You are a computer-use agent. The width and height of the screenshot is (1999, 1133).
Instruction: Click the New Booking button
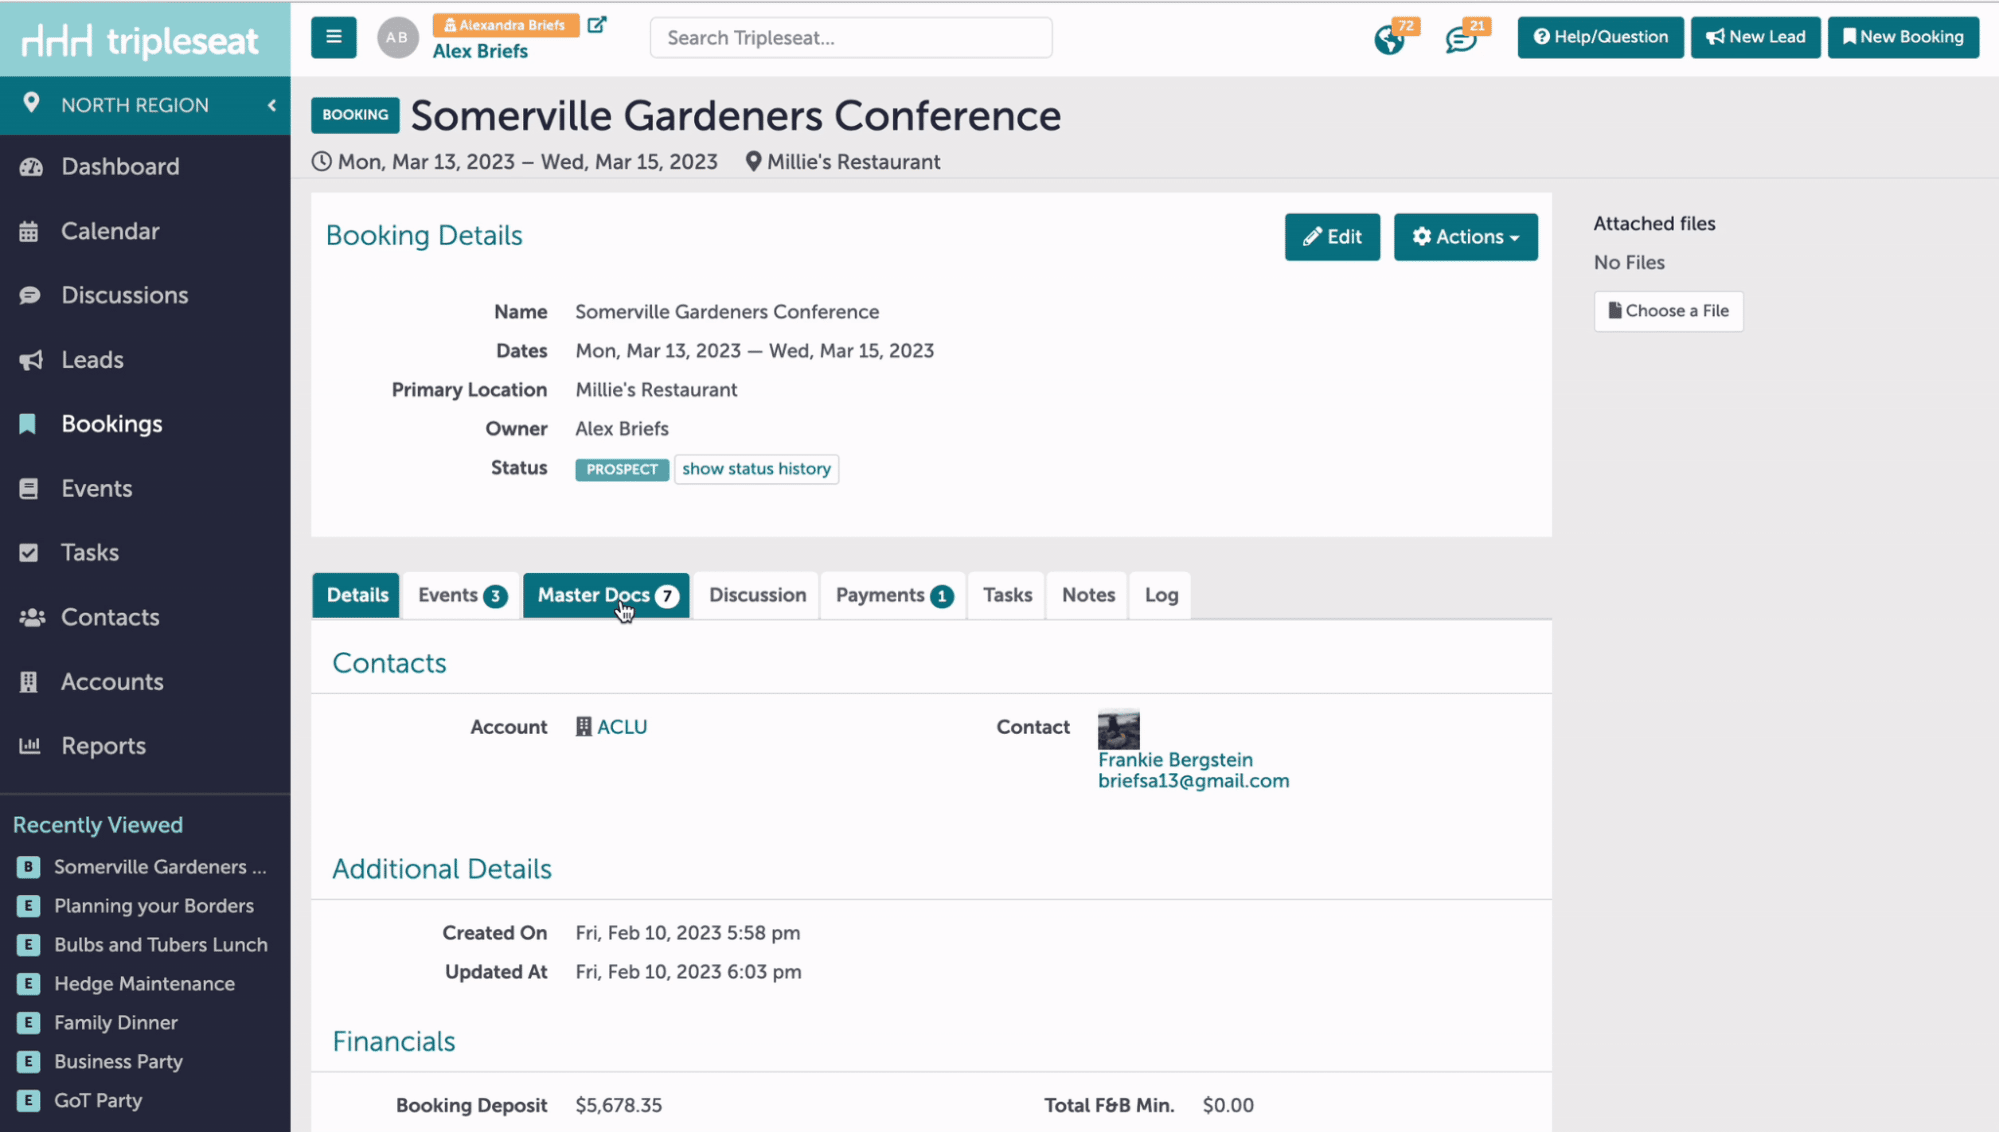[1902, 37]
